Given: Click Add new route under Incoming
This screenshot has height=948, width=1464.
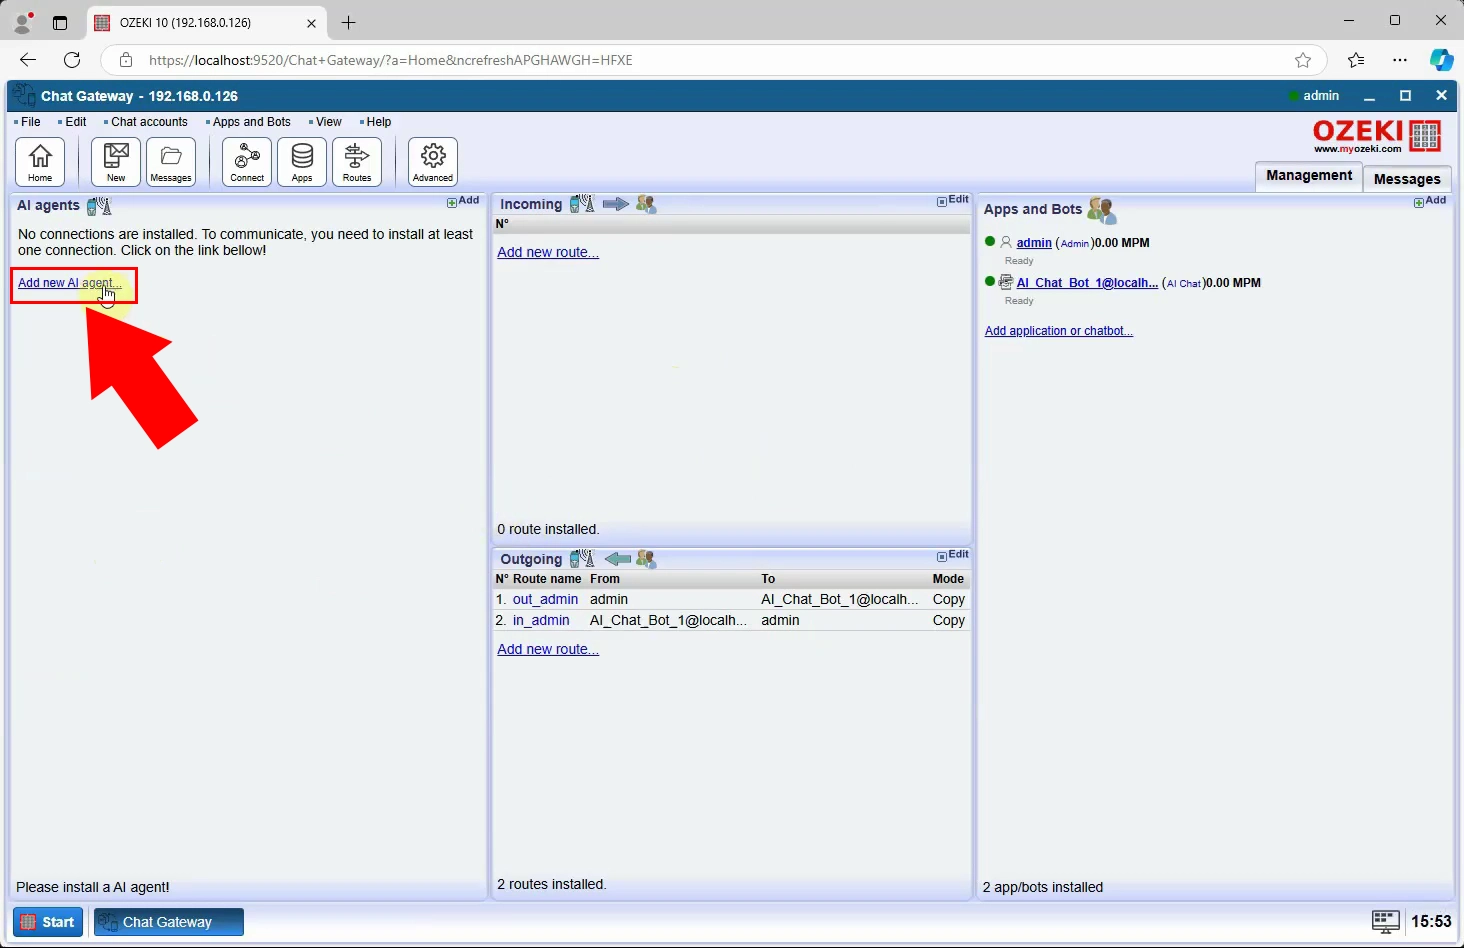Looking at the screenshot, I should point(548,252).
